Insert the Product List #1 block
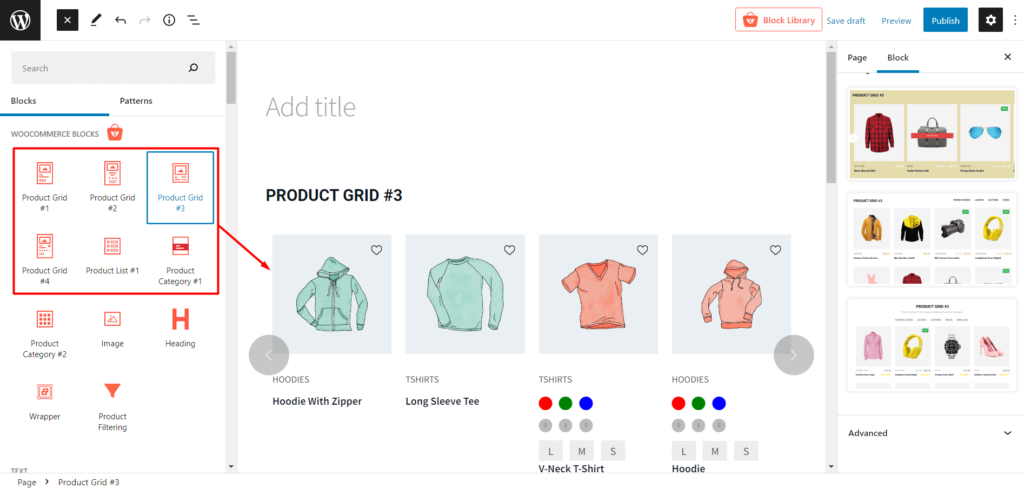 pyautogui.click(x=112, y=255)
